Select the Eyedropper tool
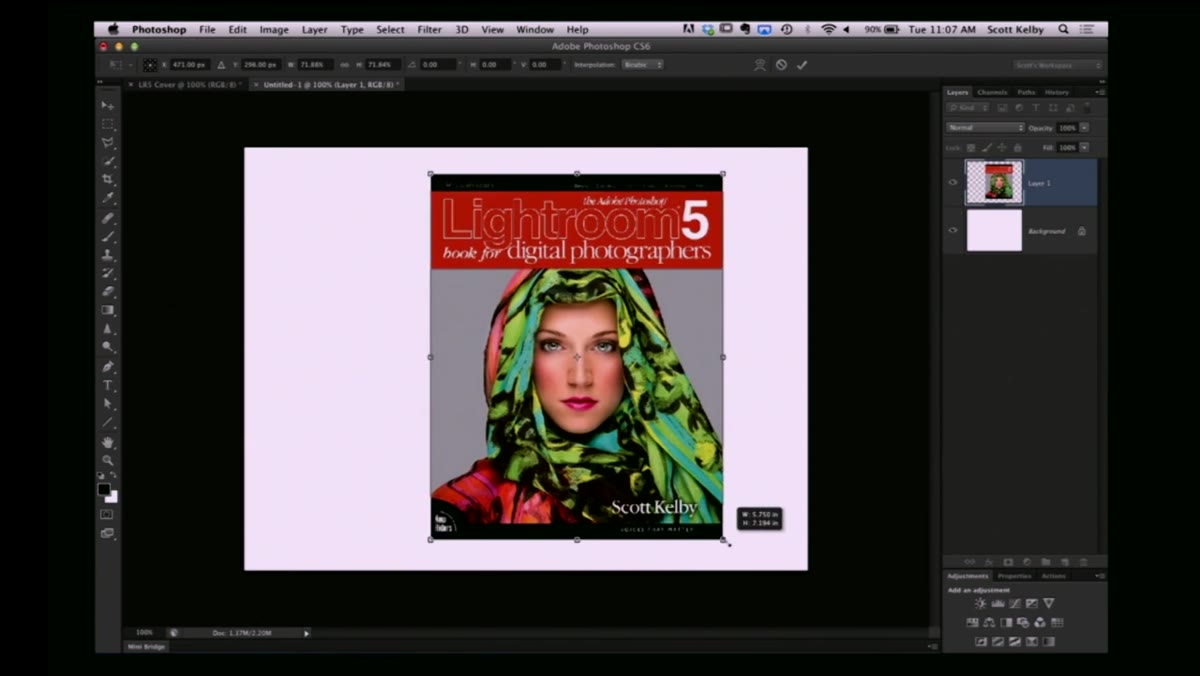The height and width of the screenshot is (676, 1200). coord(107,198)
